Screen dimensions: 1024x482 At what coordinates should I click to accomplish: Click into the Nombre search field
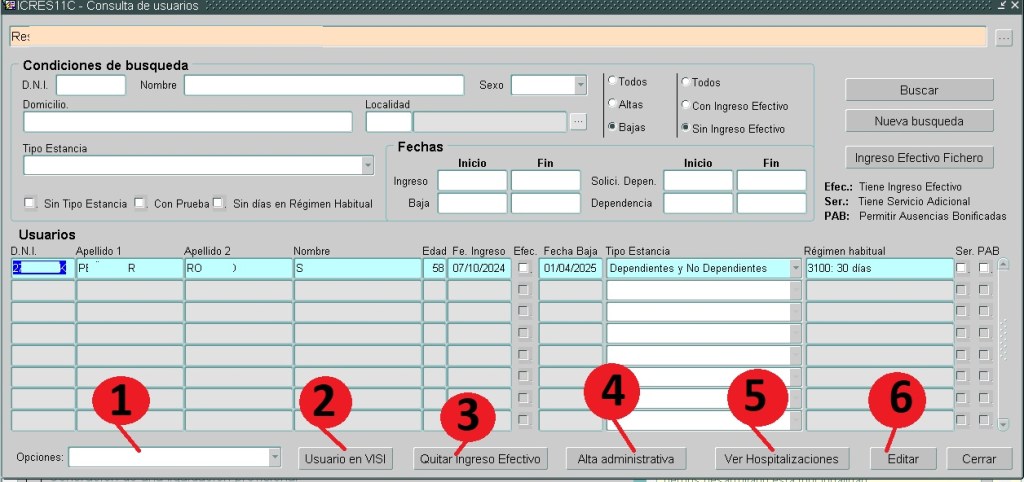tap(323, 85)
